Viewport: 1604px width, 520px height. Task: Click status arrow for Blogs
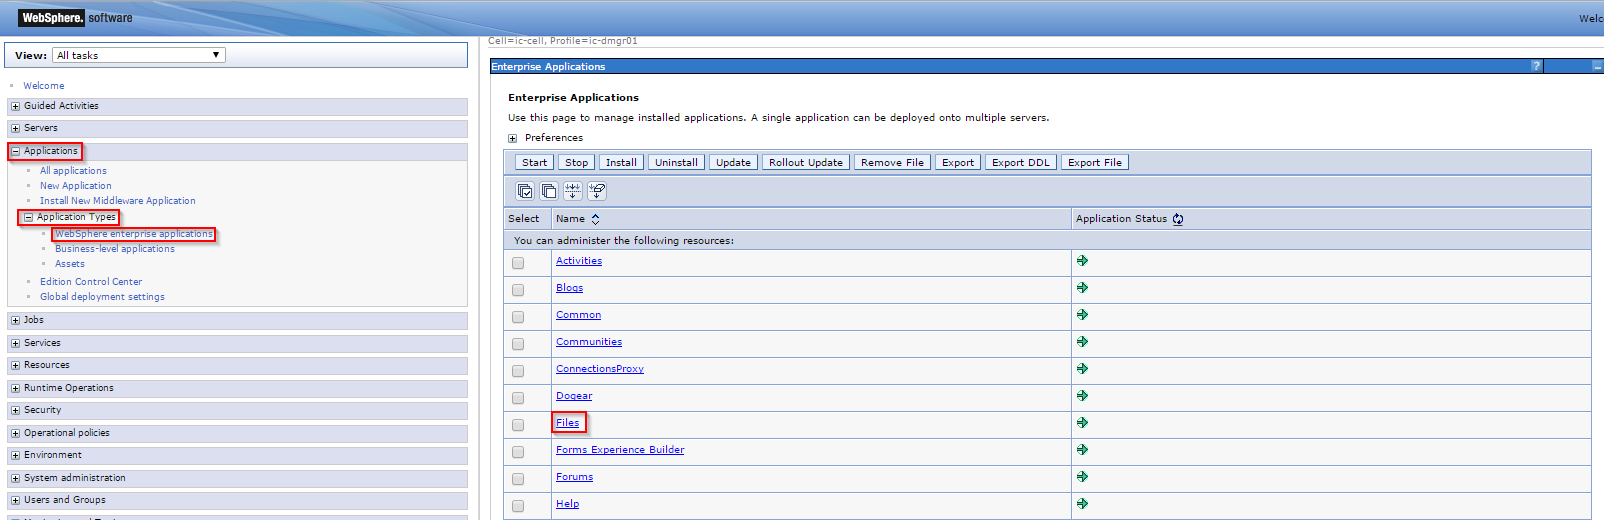click(1082, 287)
